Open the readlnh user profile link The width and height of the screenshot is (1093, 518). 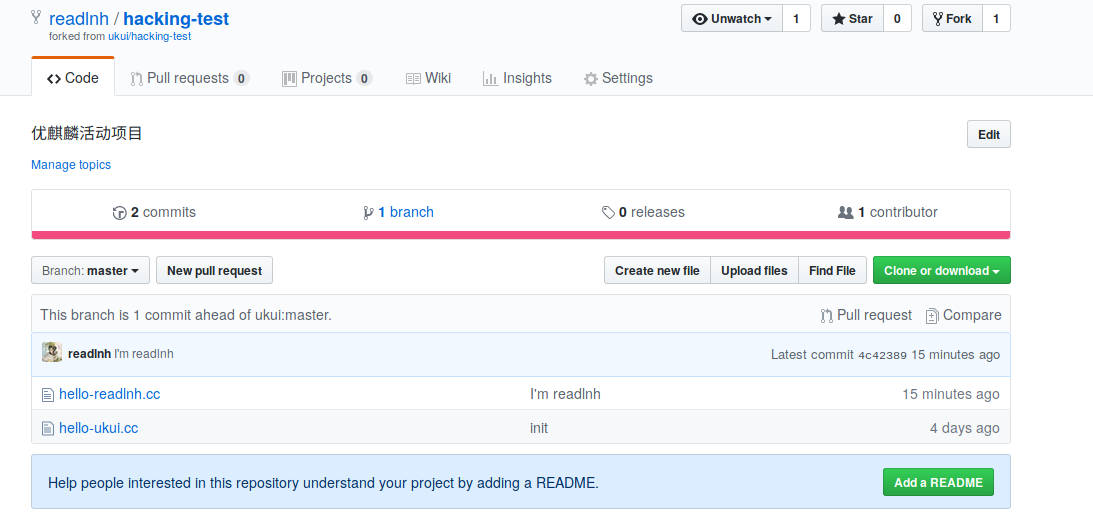(x=79, y=19)
